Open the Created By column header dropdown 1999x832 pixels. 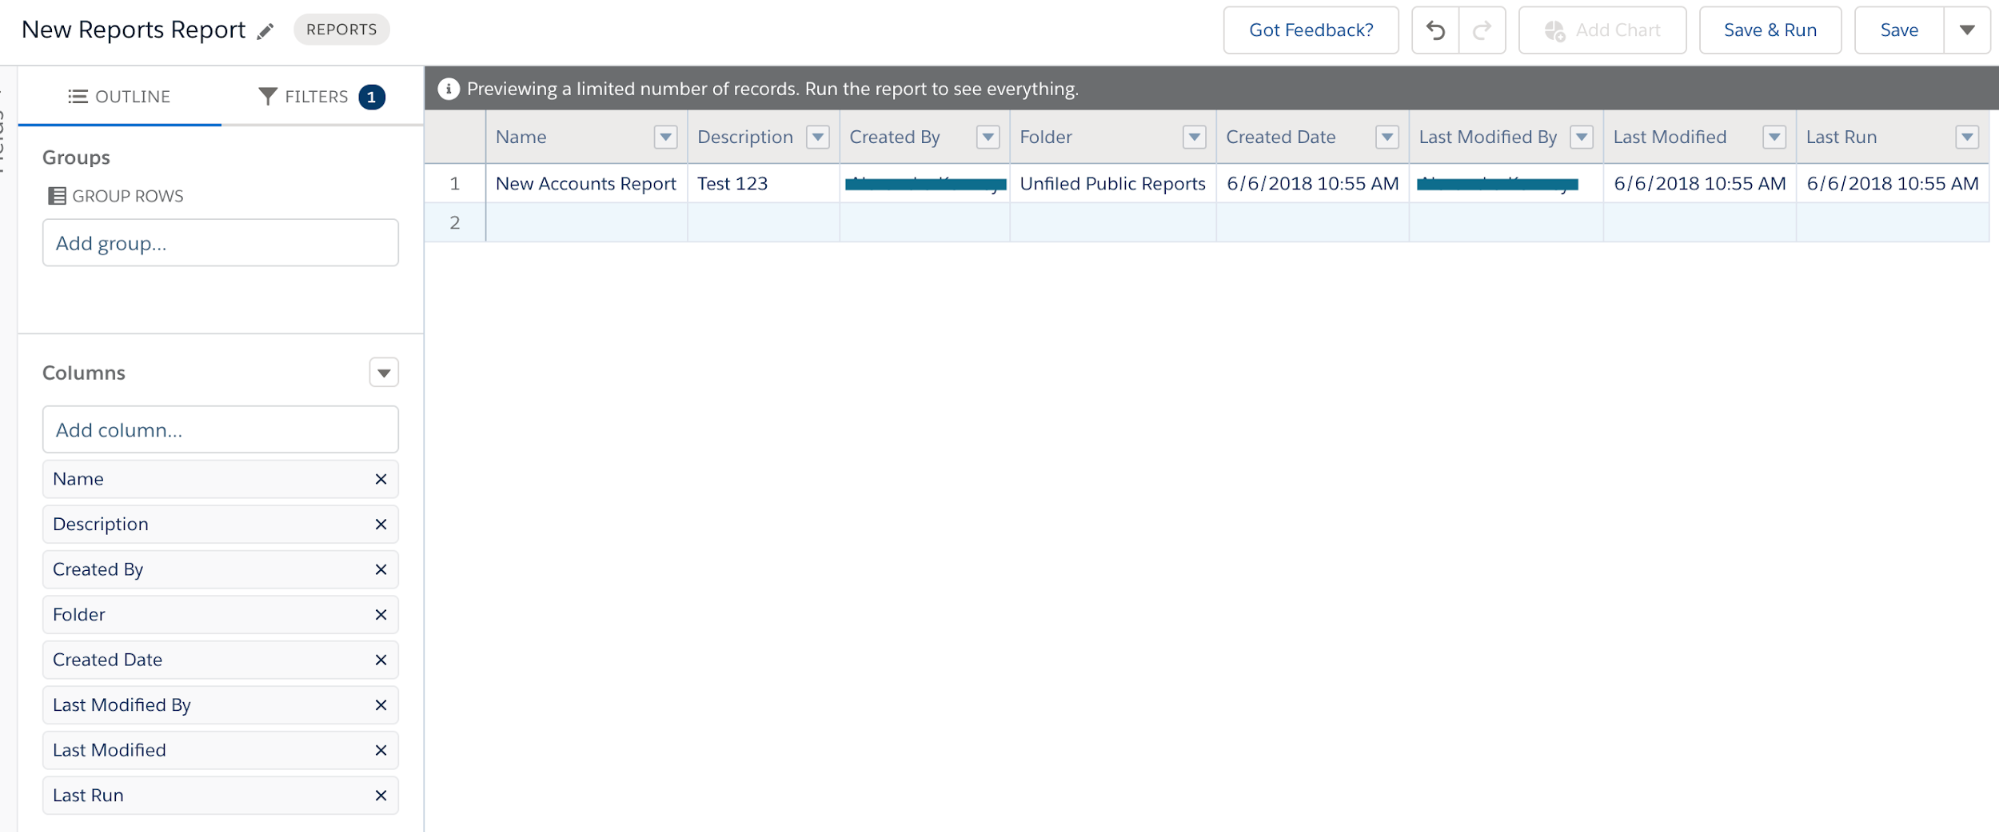click(x=988, y=137)
